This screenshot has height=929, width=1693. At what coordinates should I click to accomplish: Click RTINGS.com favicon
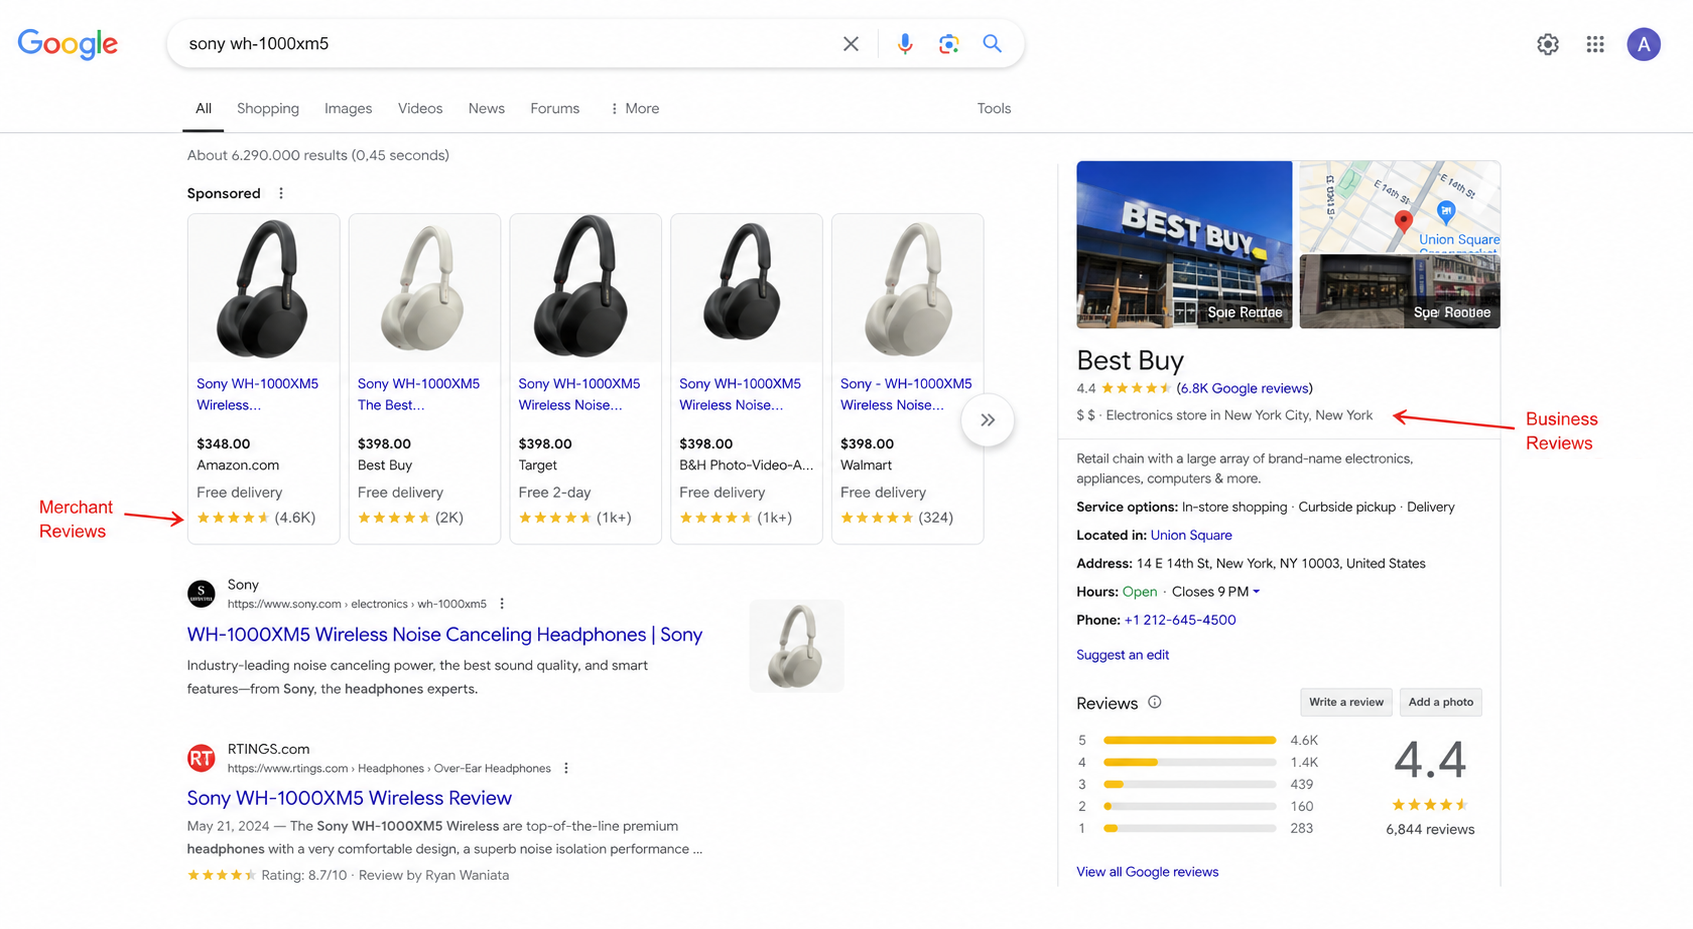[x=201, y=758]
